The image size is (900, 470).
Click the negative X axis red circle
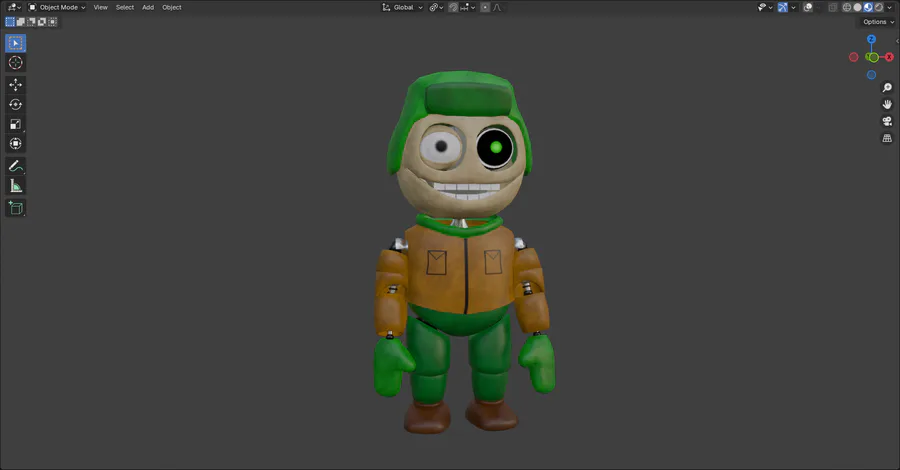pos(854,57)
